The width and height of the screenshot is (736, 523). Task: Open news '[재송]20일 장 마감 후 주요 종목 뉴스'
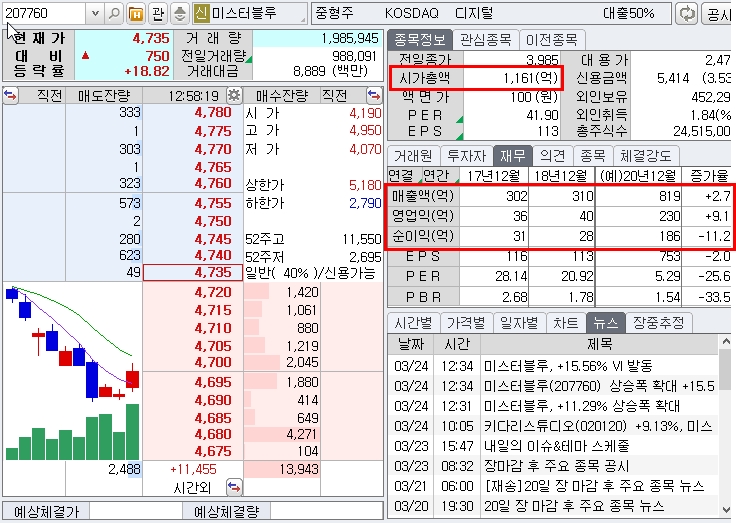(x=594, y=485)
